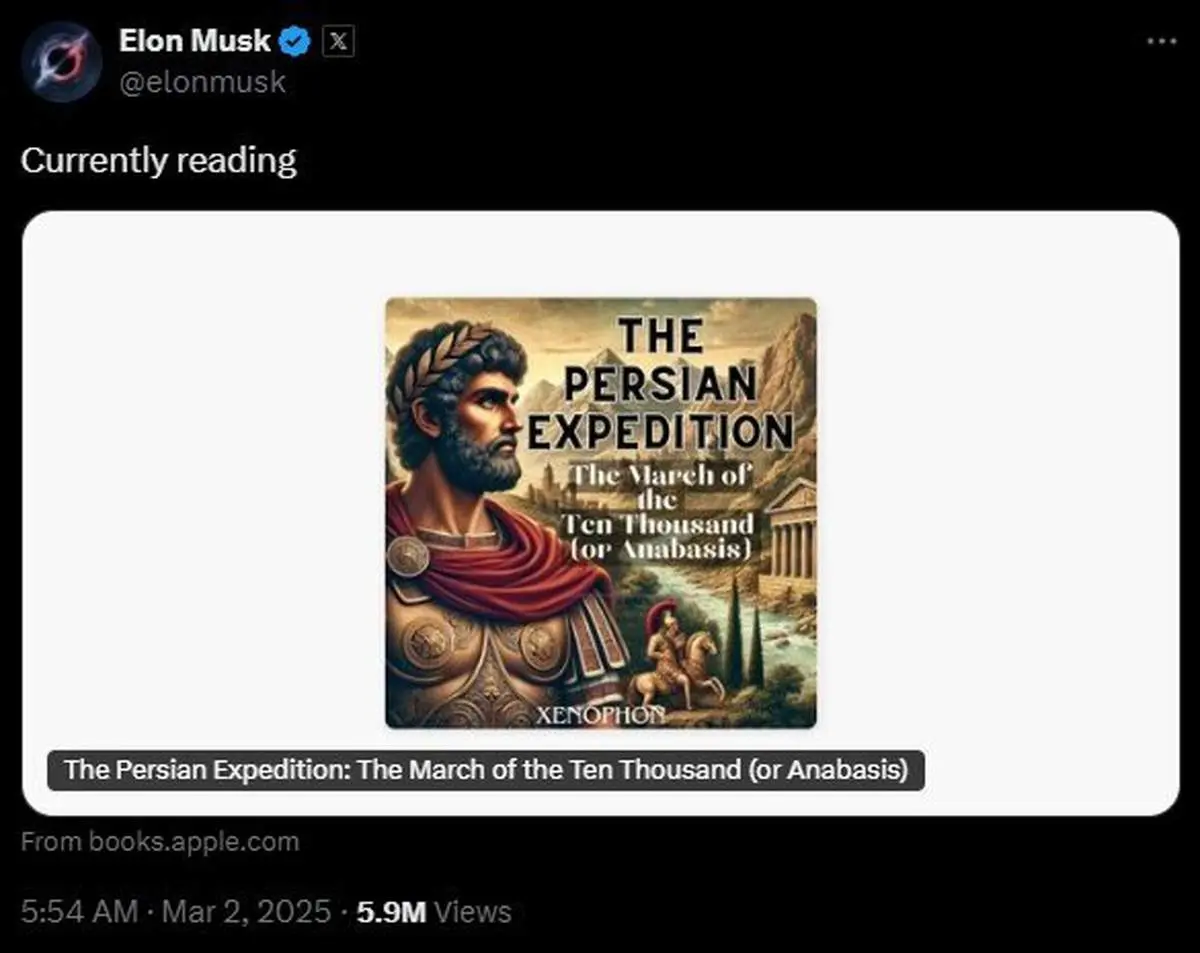This screenshot has width=1200, height=953.
Task: Open Elon Musk's profile avatar
Action: (x=61, y=61)
